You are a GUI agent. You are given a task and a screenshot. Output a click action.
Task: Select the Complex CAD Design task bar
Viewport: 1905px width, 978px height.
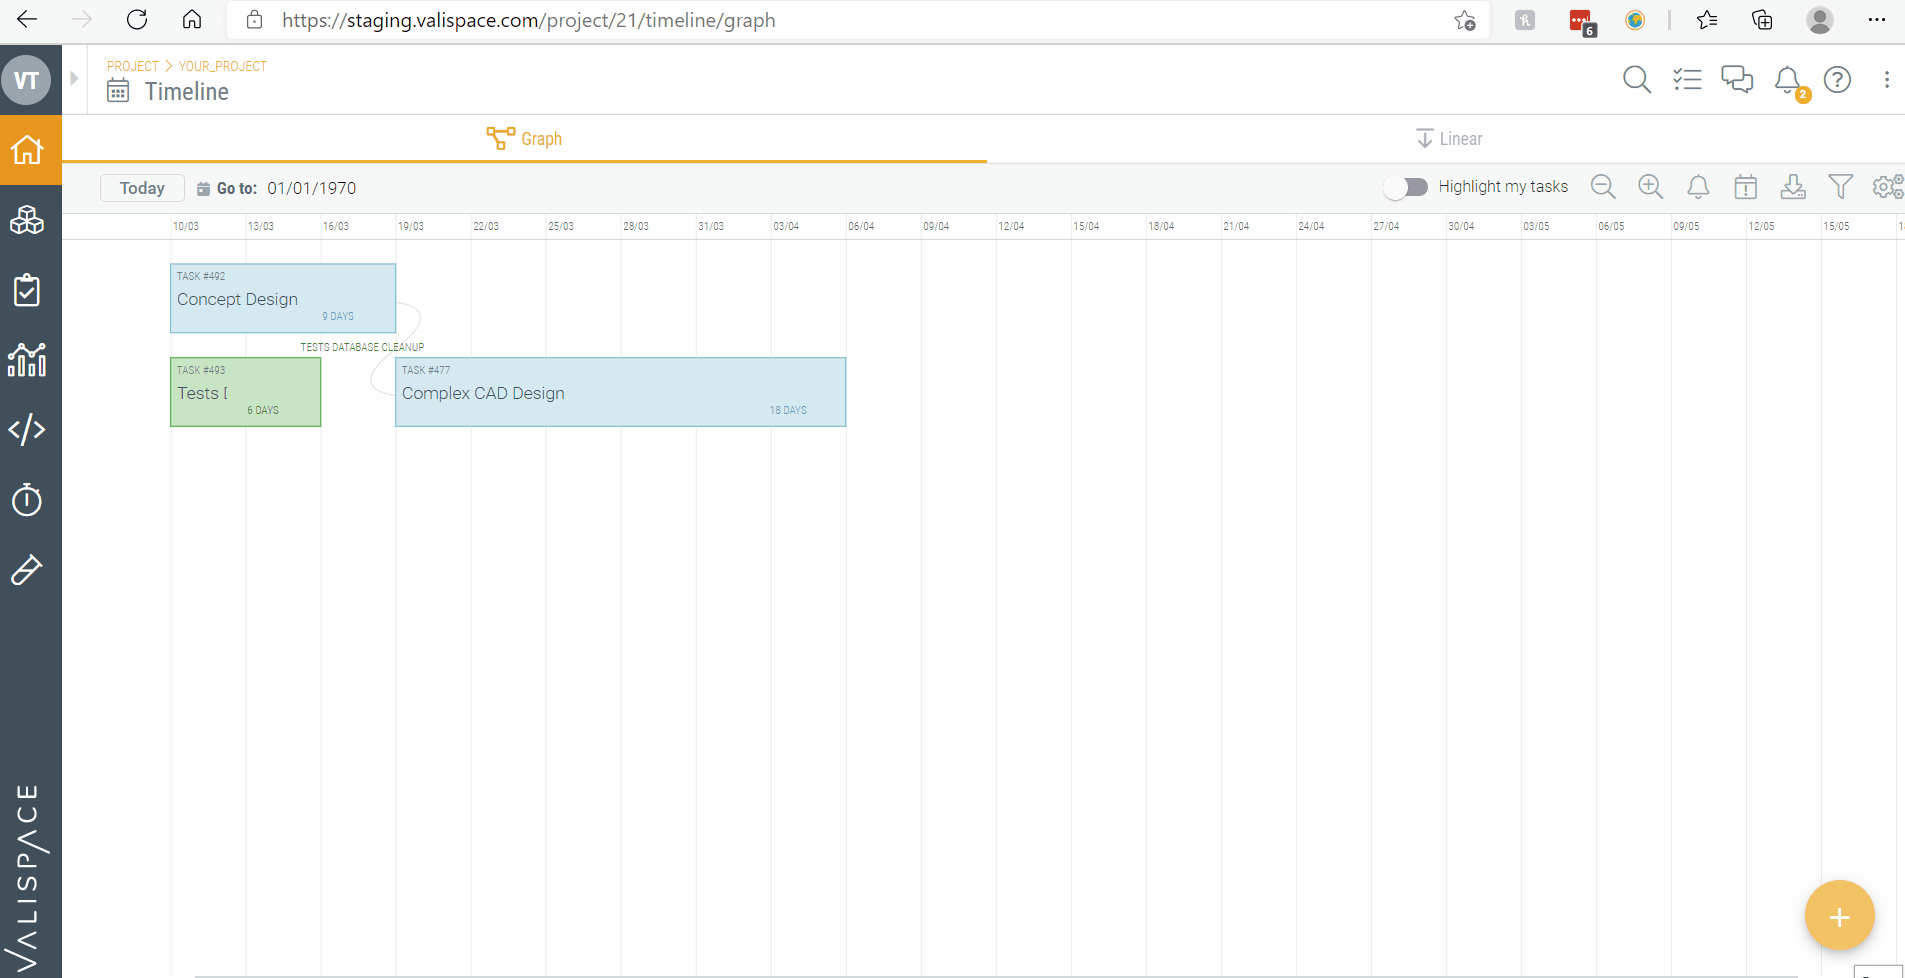pos(620,392)
